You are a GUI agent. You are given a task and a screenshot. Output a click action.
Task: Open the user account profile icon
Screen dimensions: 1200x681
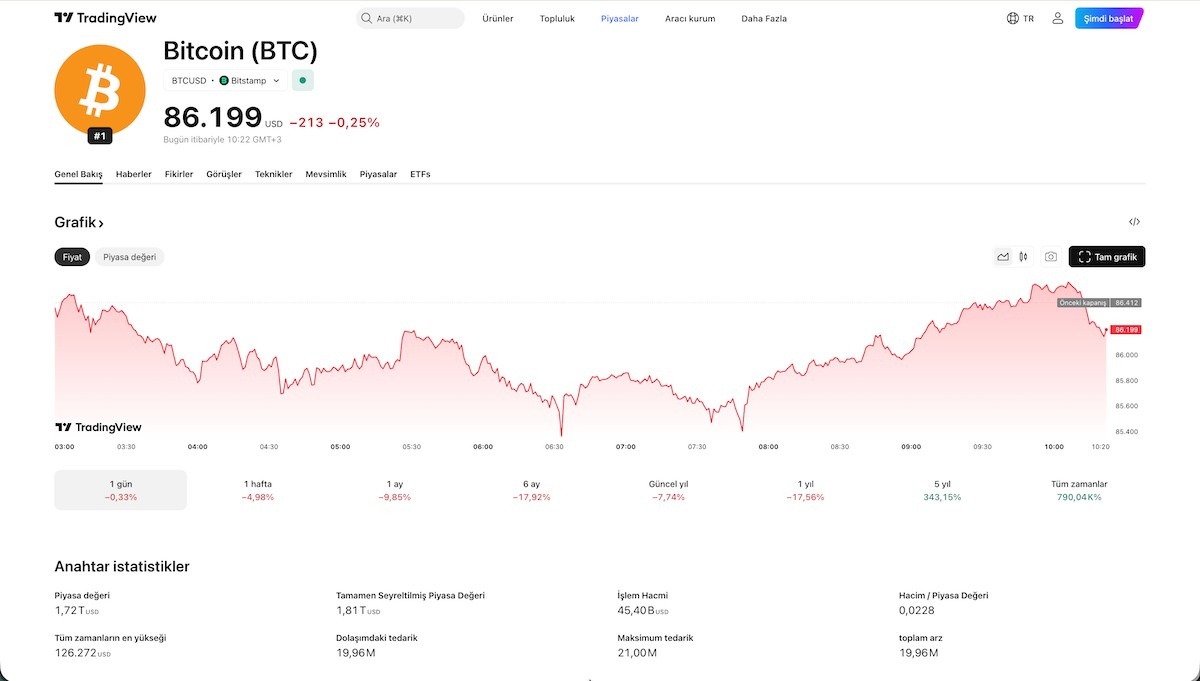(1057, 17)
